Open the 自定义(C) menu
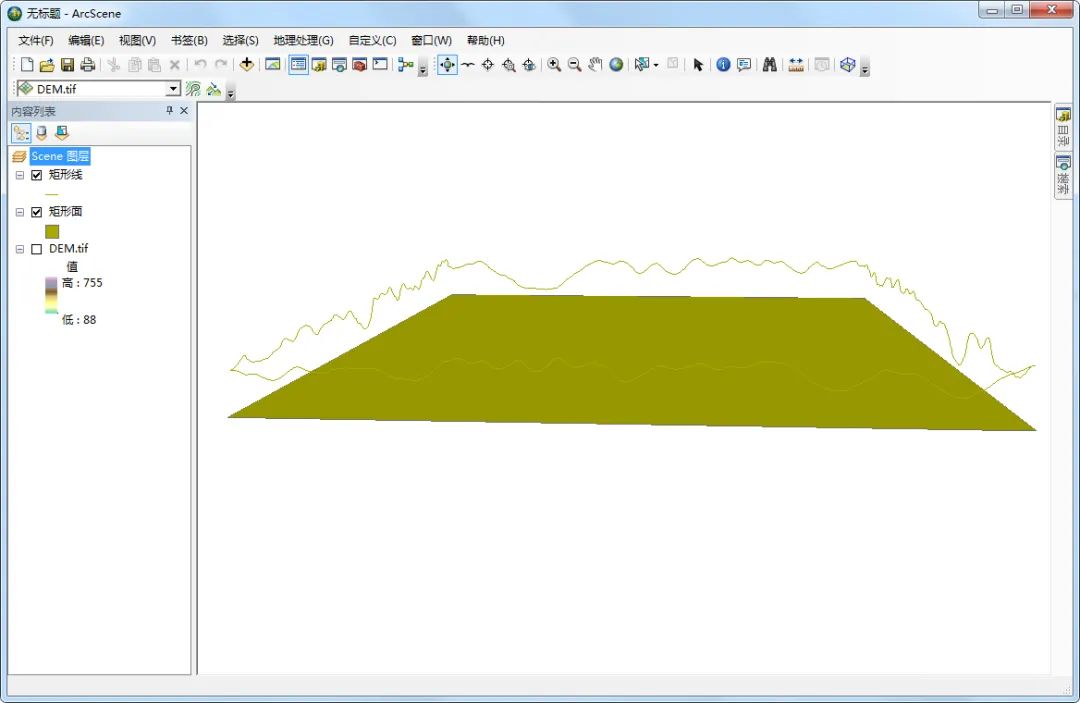 [372, 40]
